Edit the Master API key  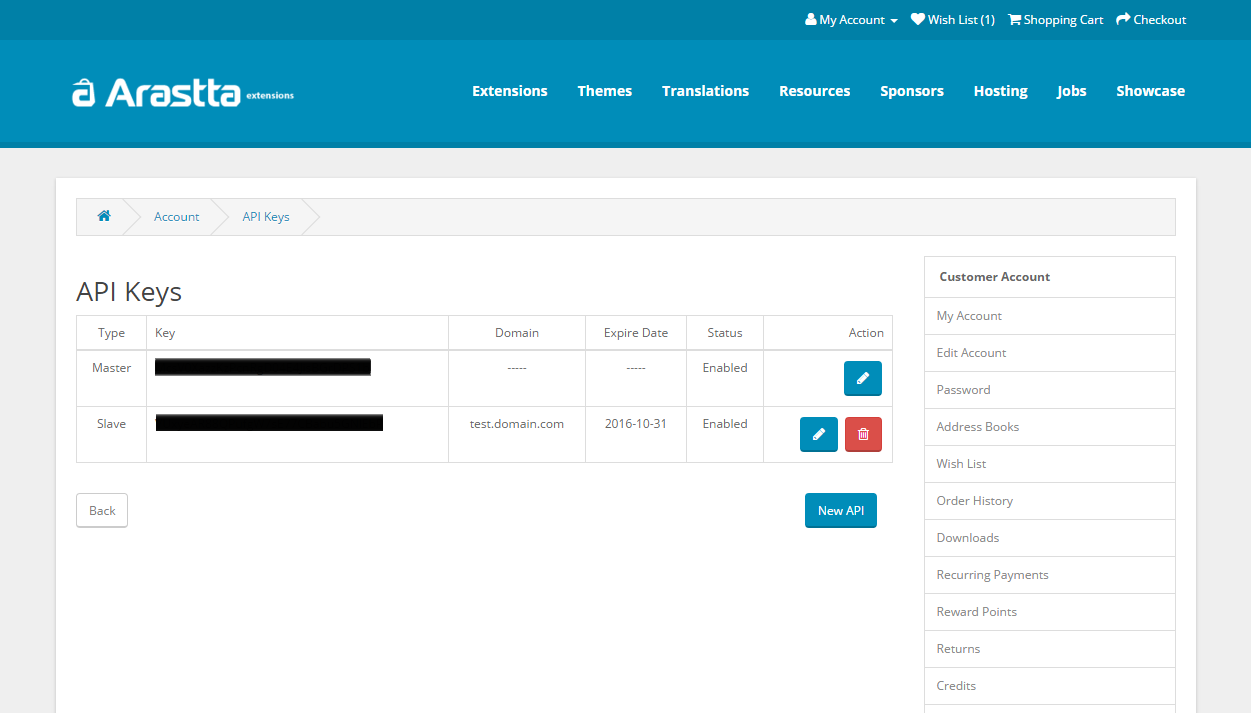coord(862,379)
